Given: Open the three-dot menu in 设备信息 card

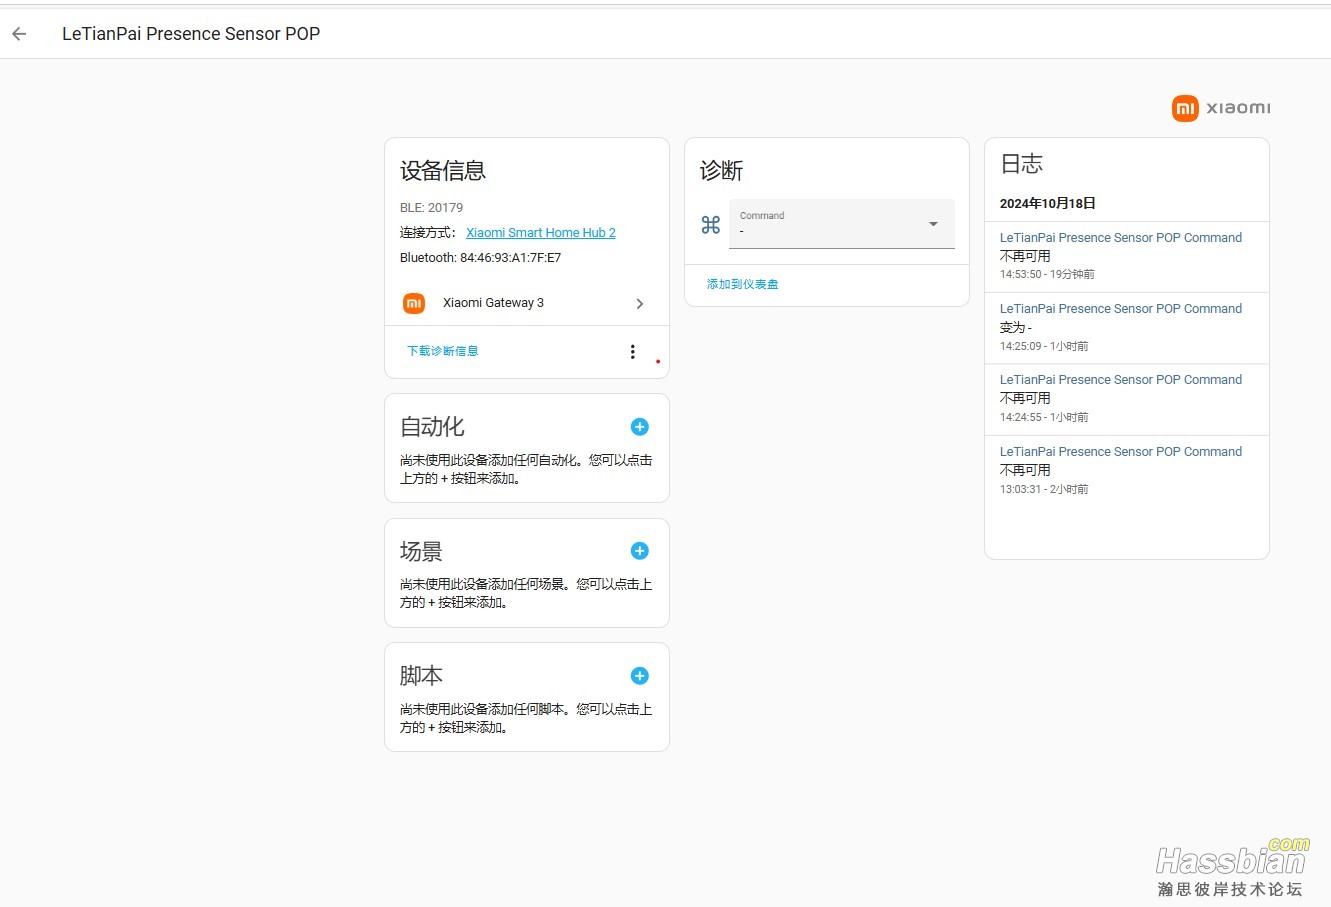Looking at the screenshot, I should point(632,351).
